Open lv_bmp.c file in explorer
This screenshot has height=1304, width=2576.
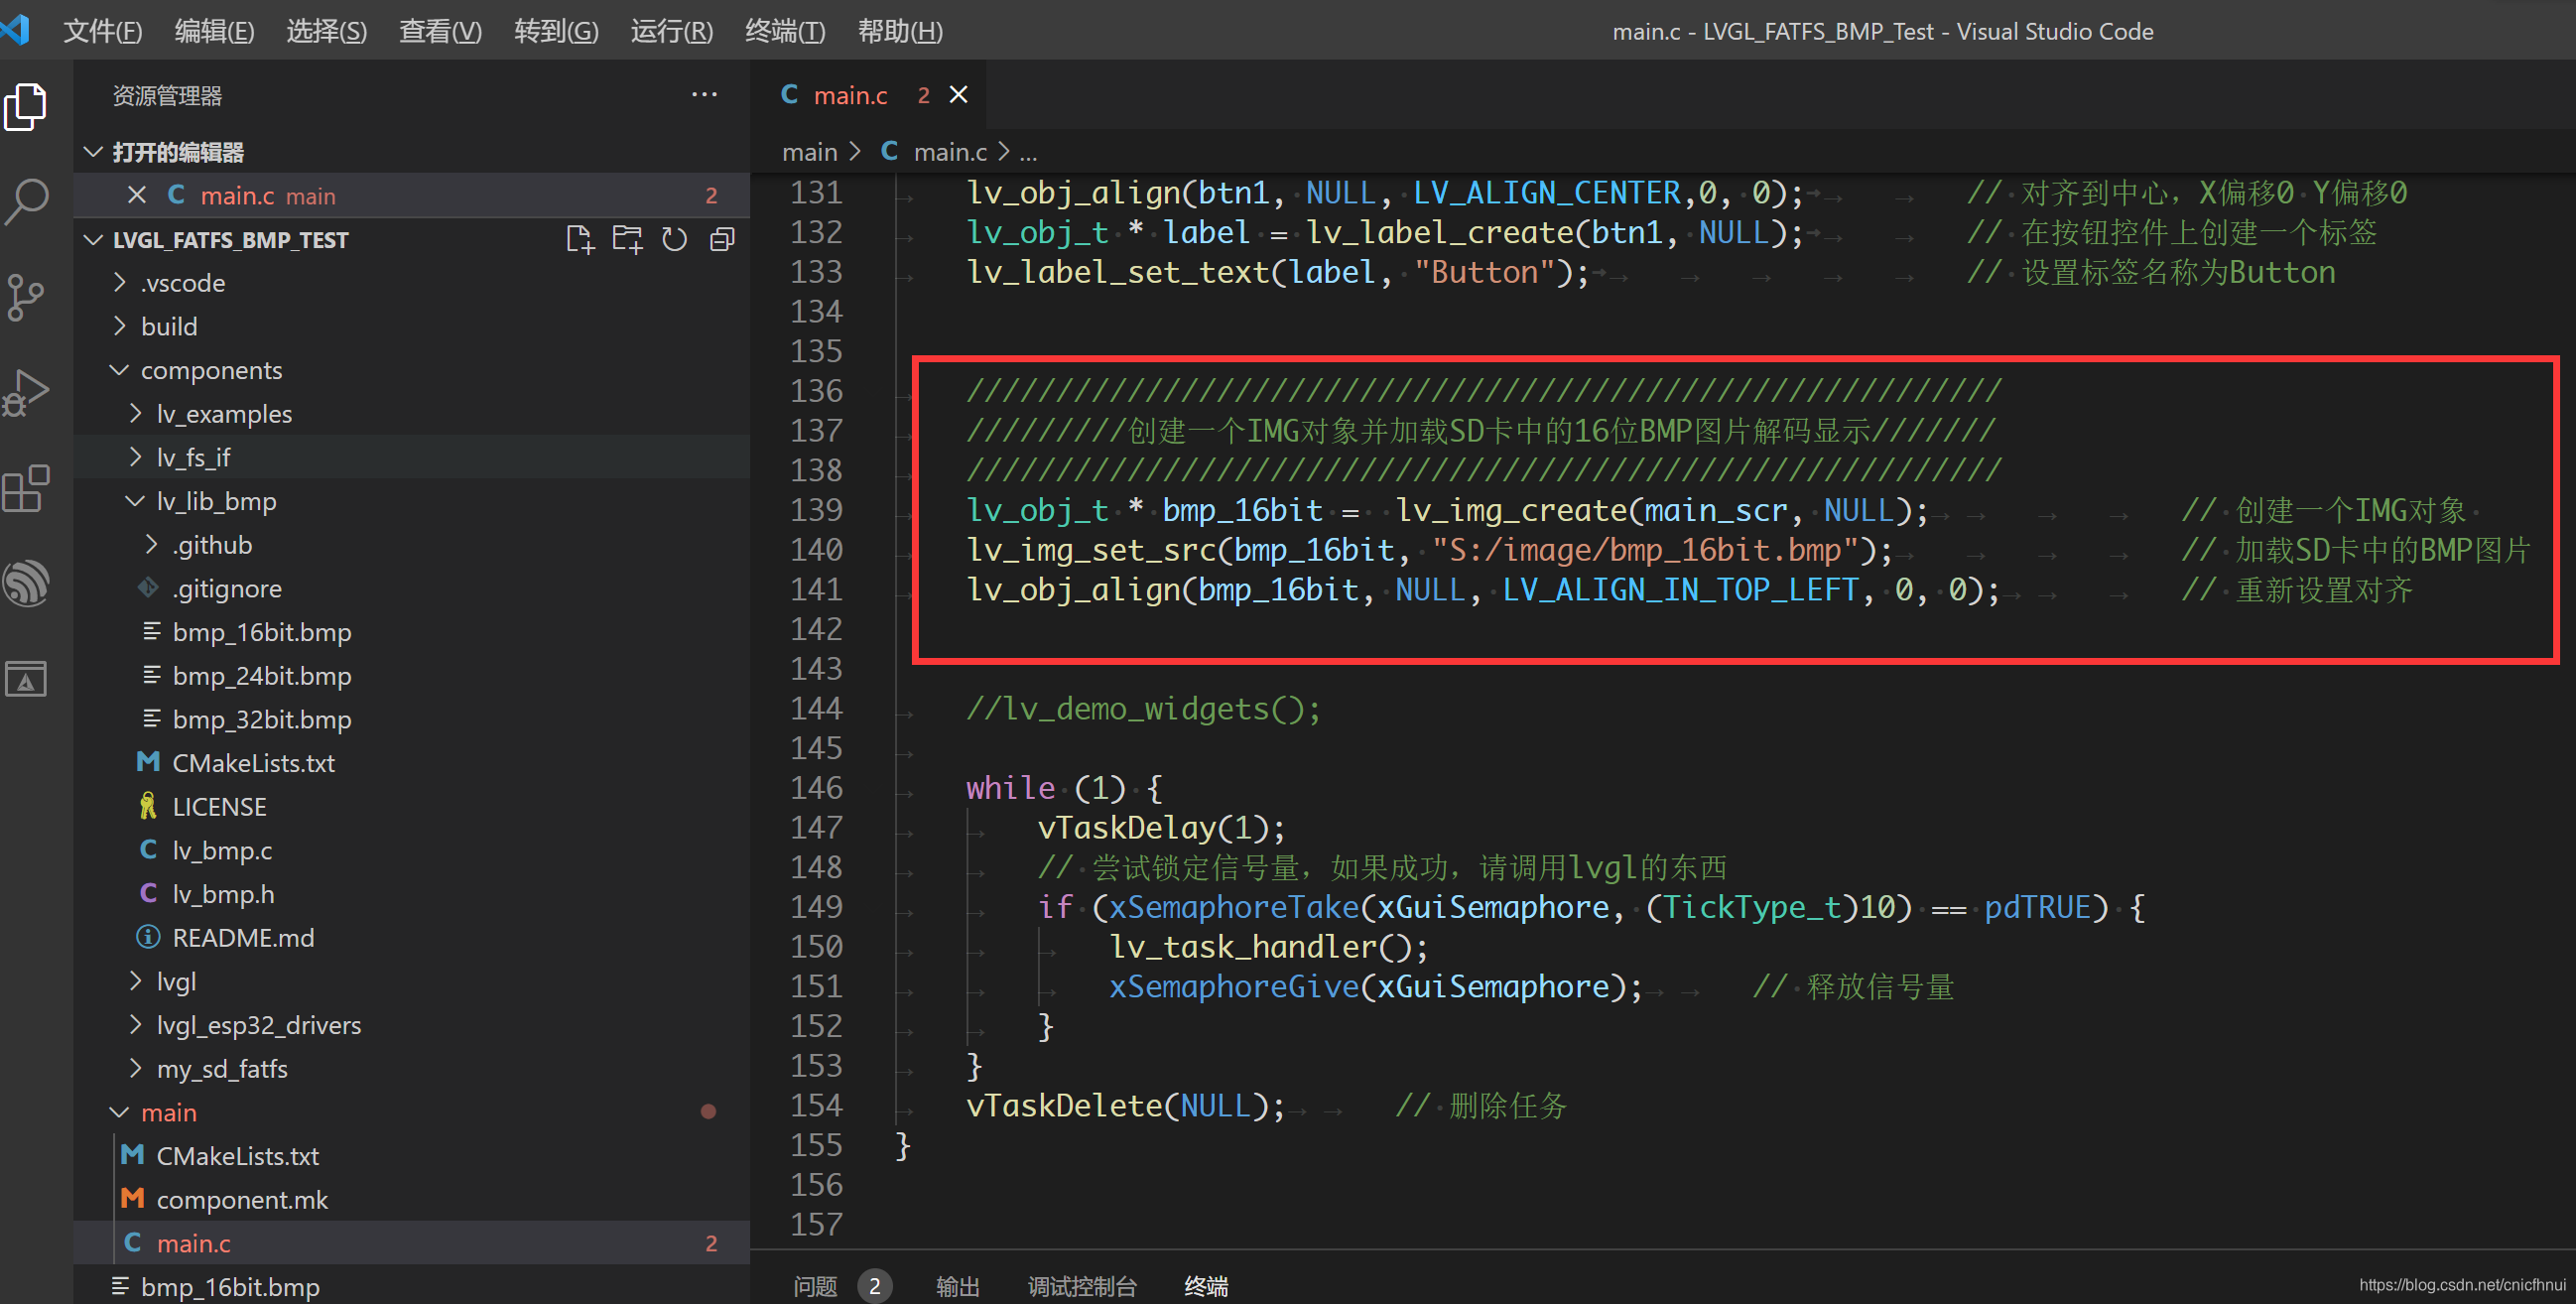tap(222, 851)
